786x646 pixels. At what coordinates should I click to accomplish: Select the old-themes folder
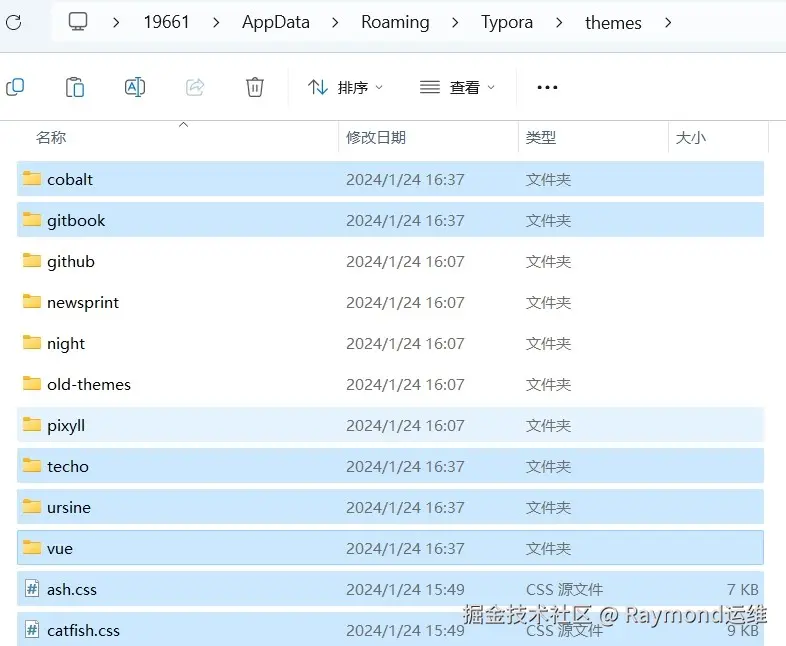point(390,384)
